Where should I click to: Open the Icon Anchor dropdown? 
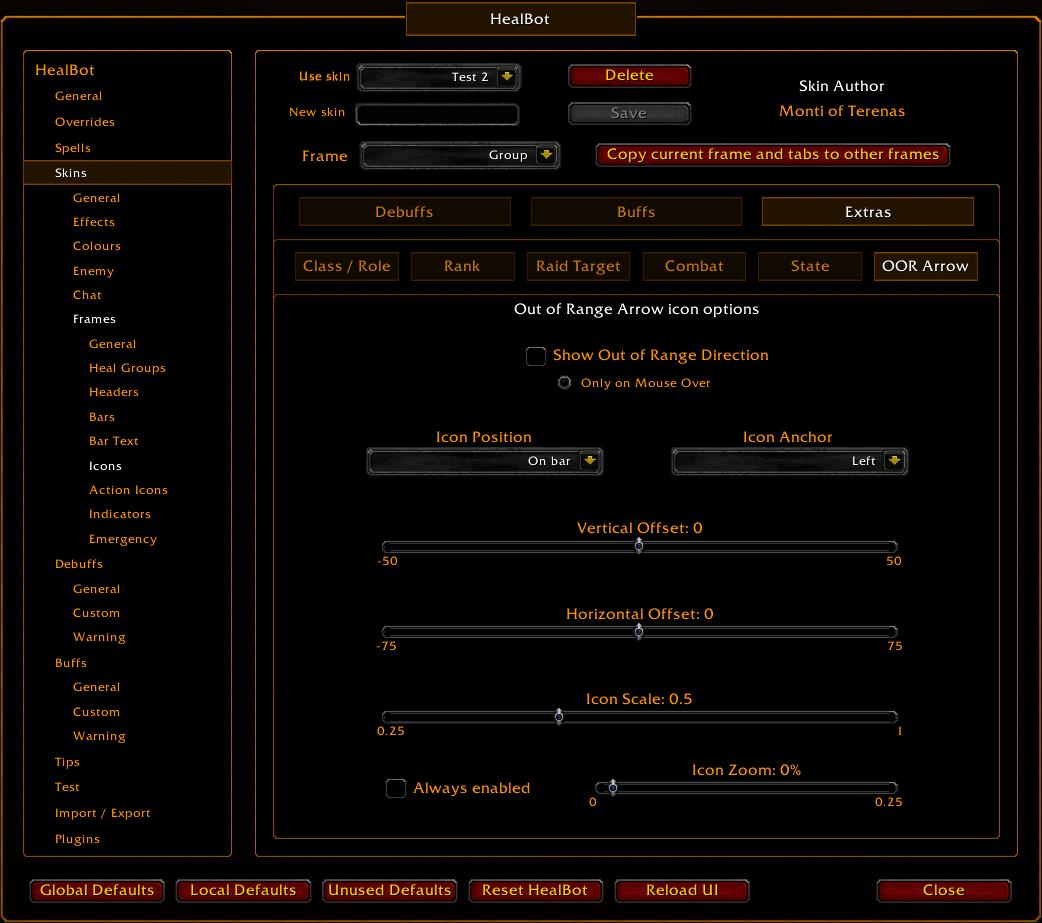pos(895,461)
